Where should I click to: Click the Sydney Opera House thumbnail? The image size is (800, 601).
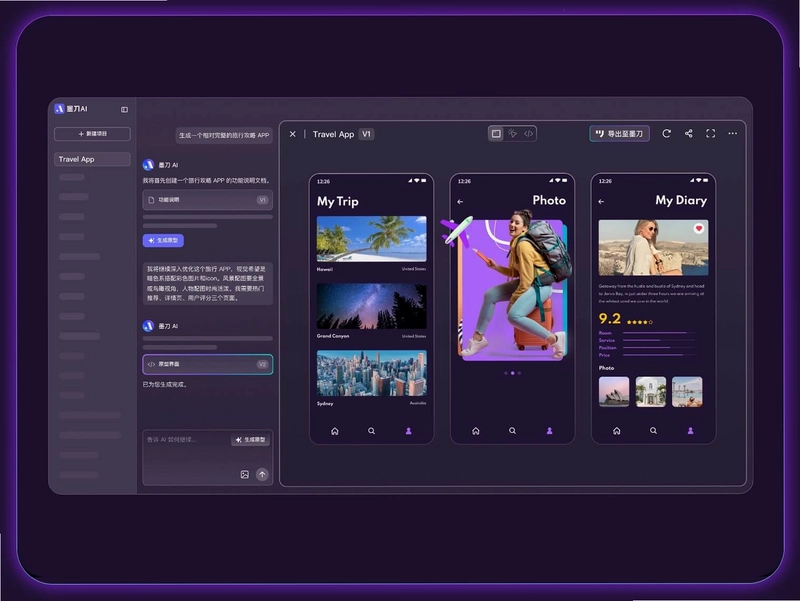(x=614, y=392)
